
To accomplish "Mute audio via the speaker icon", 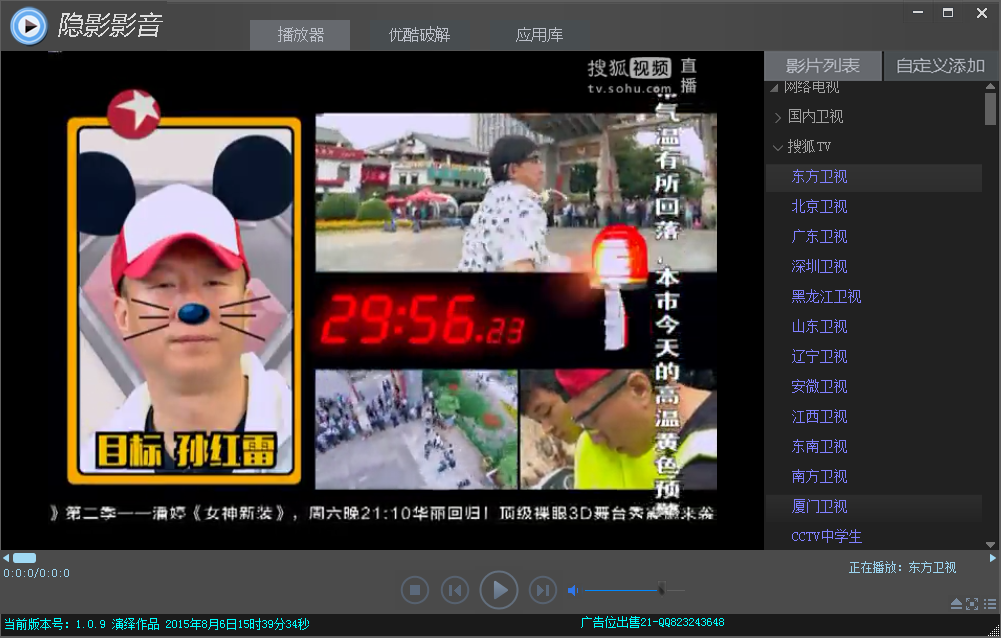I will (x=573, y=591).
